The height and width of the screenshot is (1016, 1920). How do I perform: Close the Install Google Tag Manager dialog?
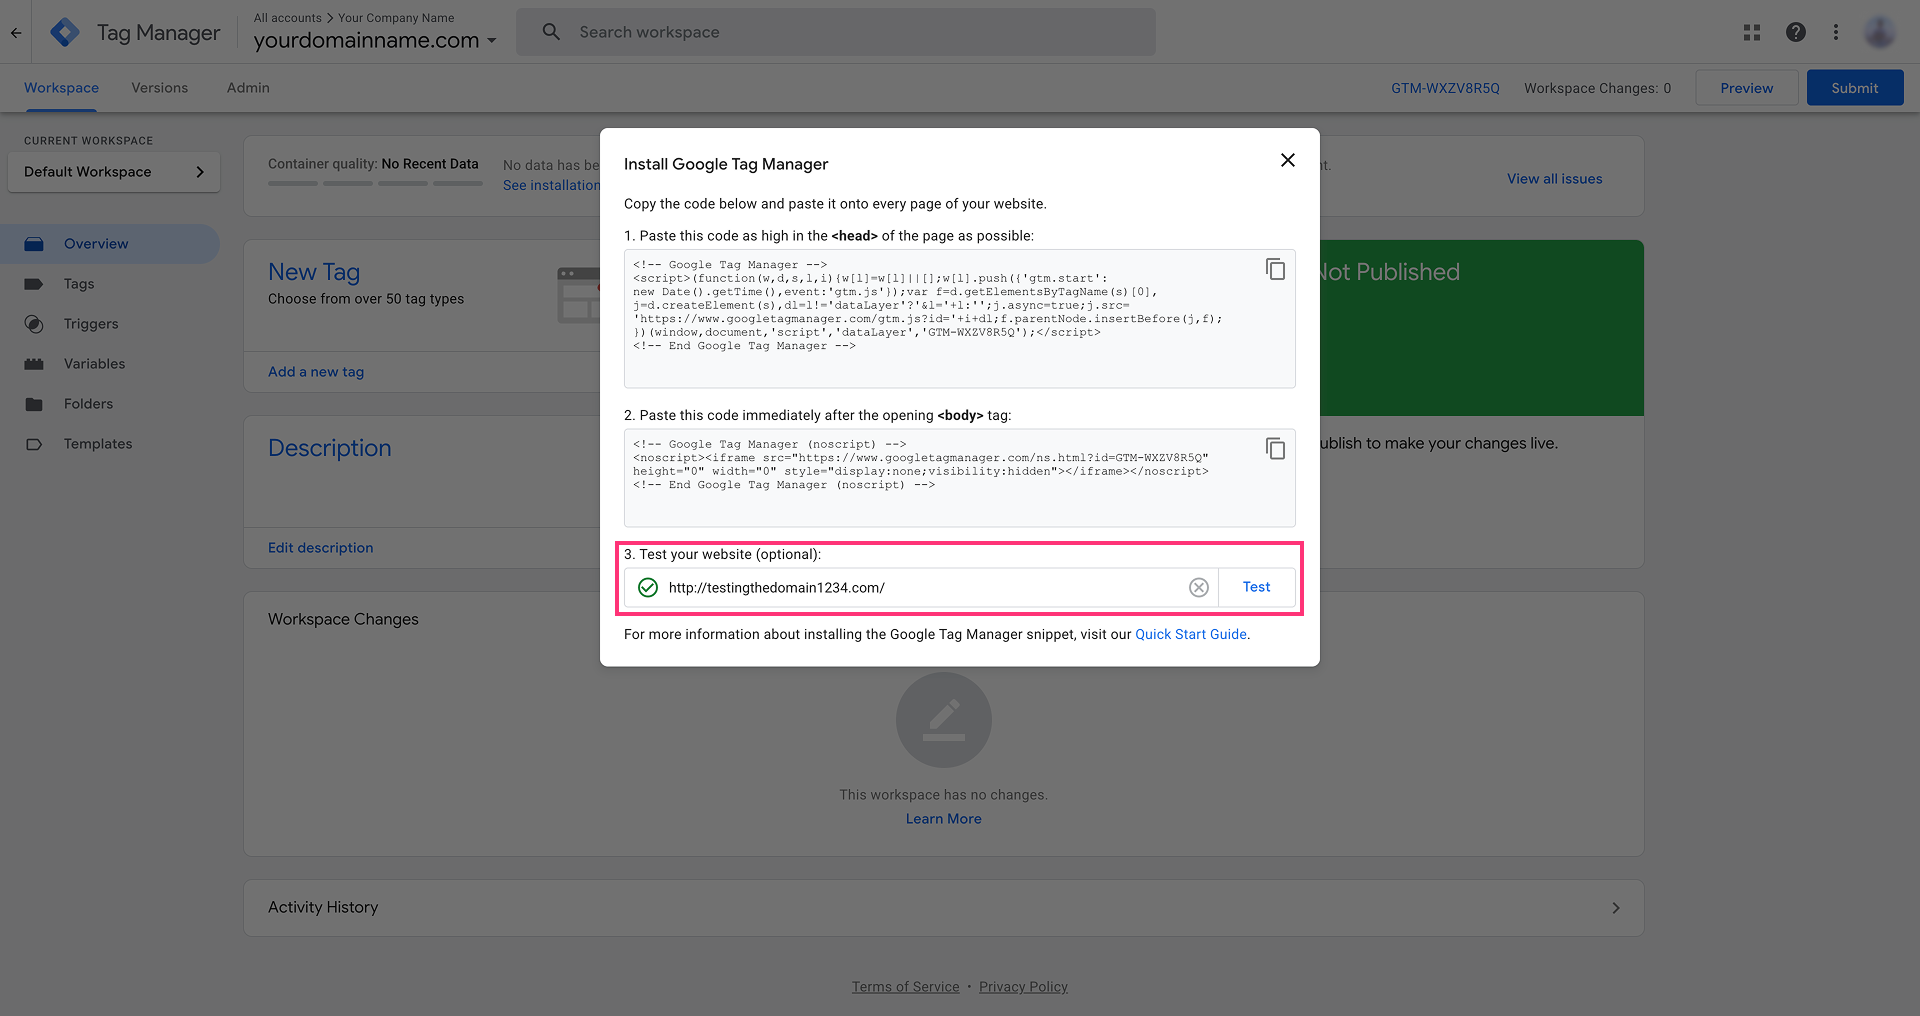click(1288, 160)
